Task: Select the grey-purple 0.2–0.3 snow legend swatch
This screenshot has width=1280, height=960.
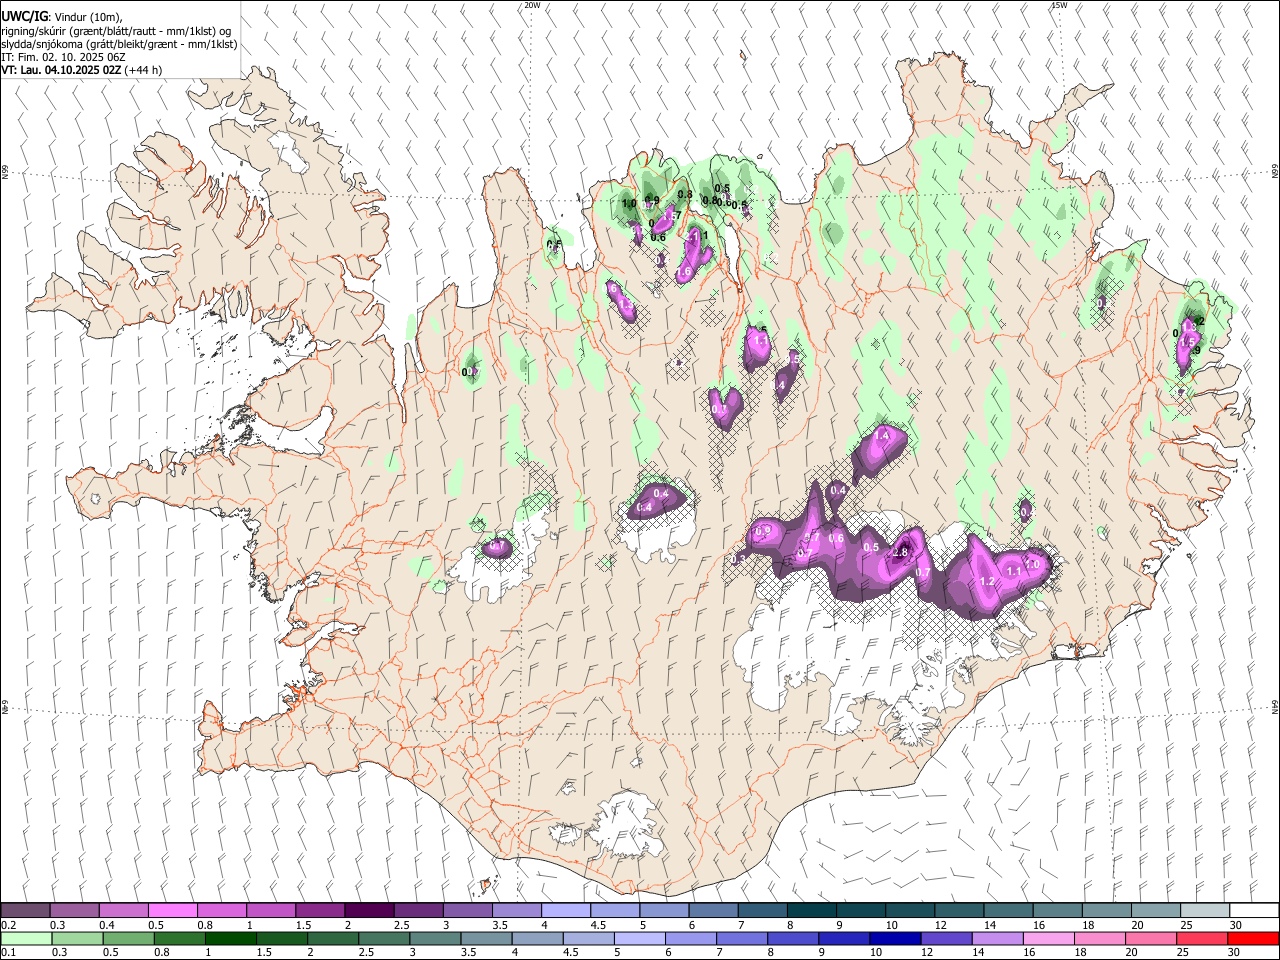Action: coord(25,911)
